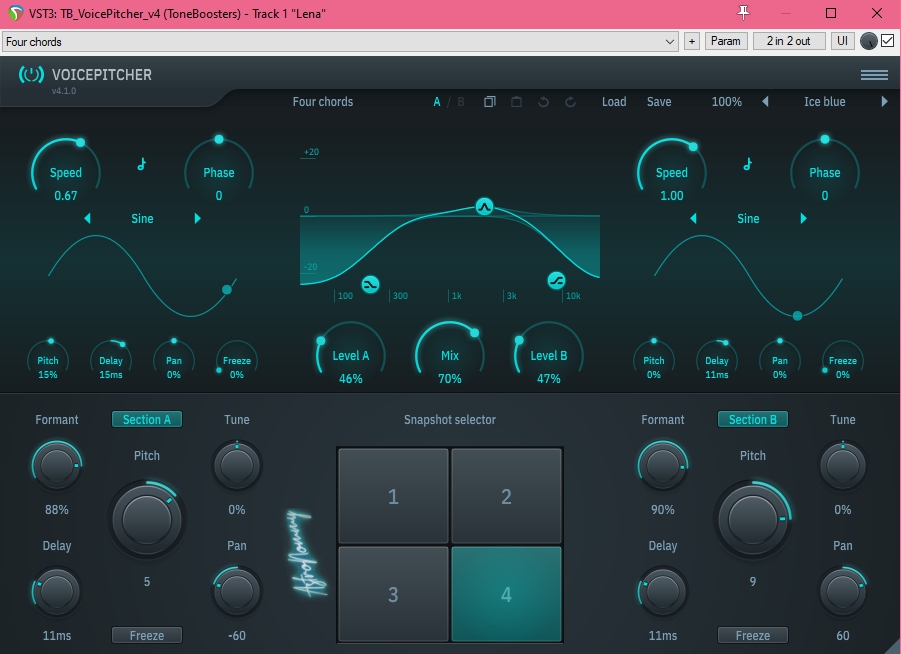Toggle Freeze button under Section B

point(753,635)
